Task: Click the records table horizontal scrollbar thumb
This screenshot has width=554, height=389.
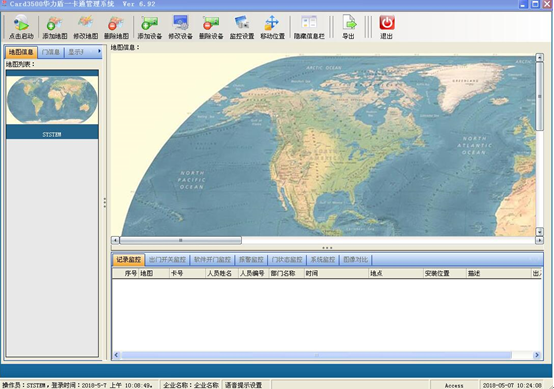Action: point(317,355)
